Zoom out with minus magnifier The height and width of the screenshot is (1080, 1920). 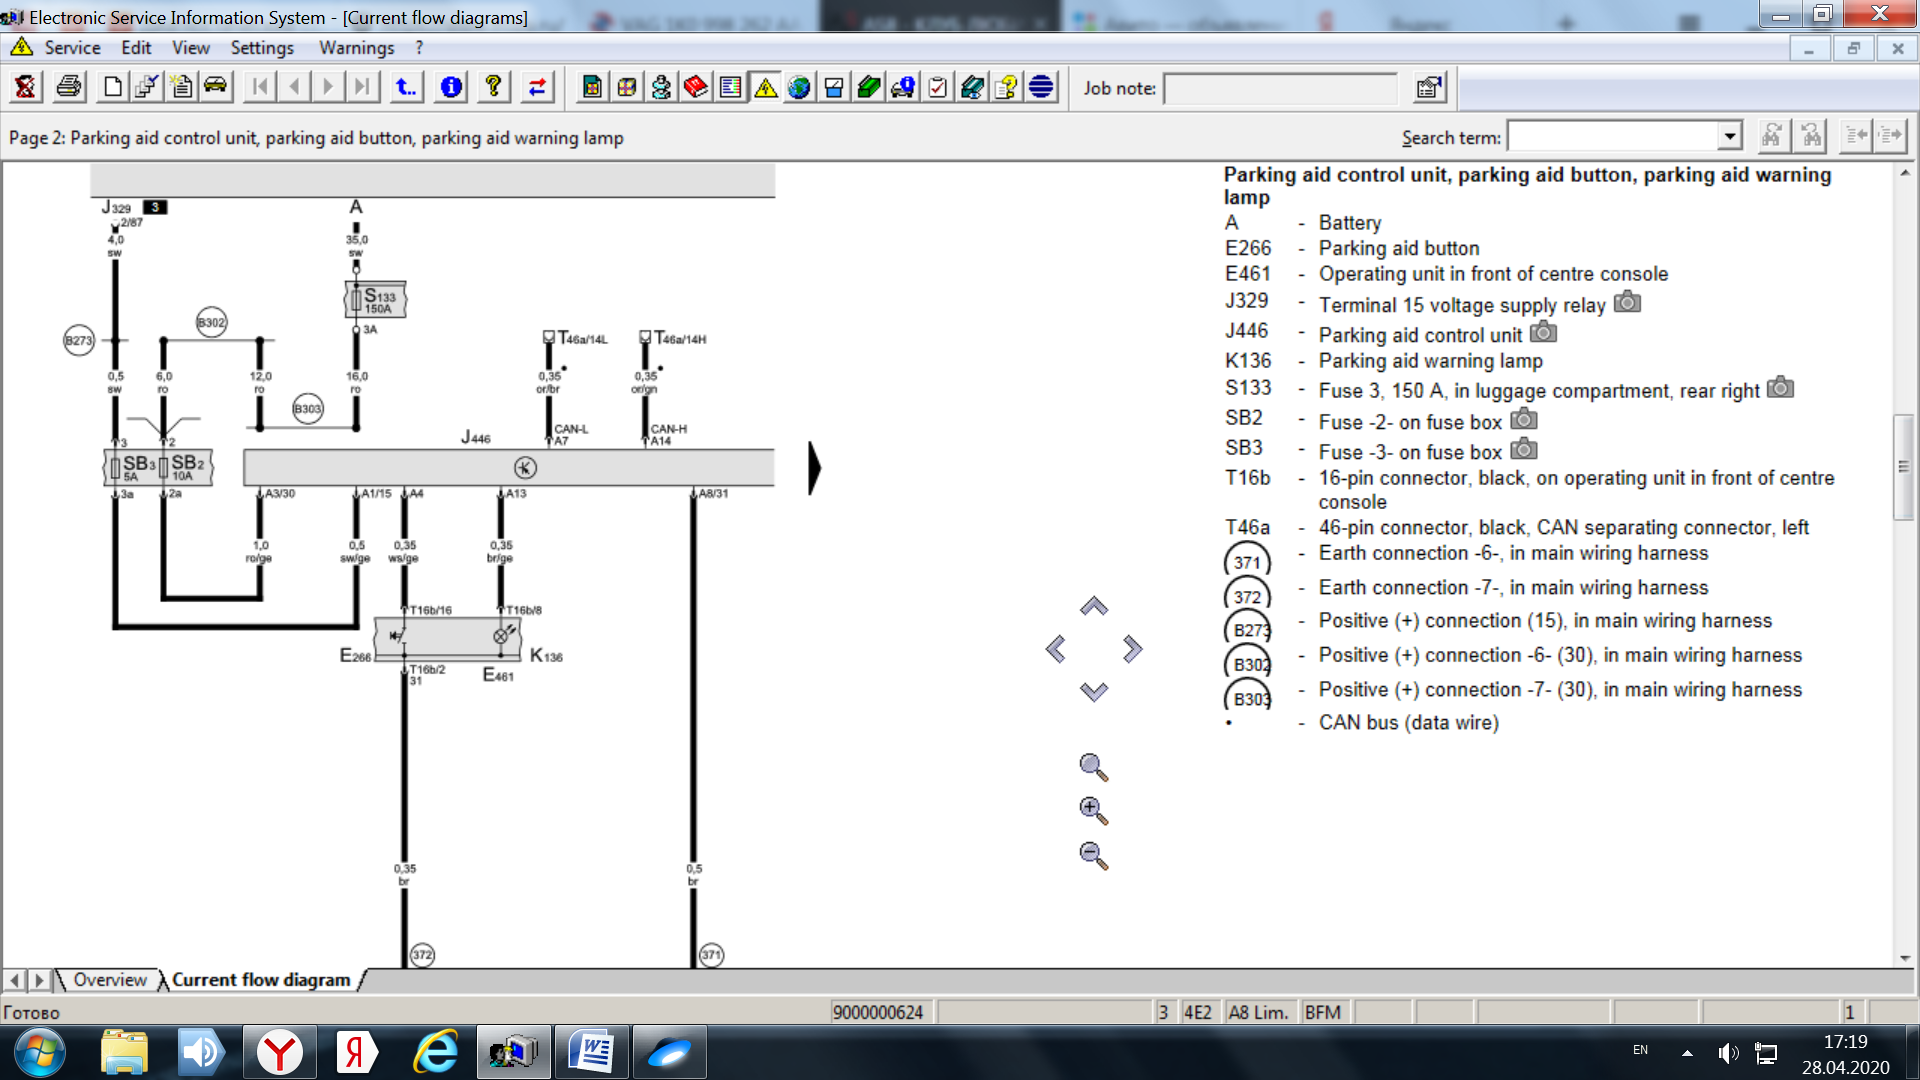click(1093, 856)
